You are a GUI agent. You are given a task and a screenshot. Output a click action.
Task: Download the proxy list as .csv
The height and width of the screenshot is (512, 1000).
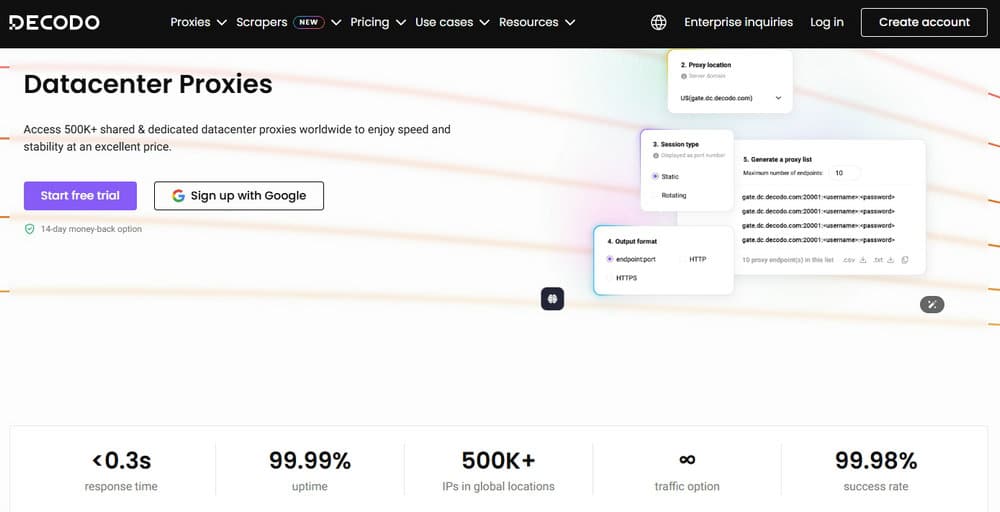[854, 260]
